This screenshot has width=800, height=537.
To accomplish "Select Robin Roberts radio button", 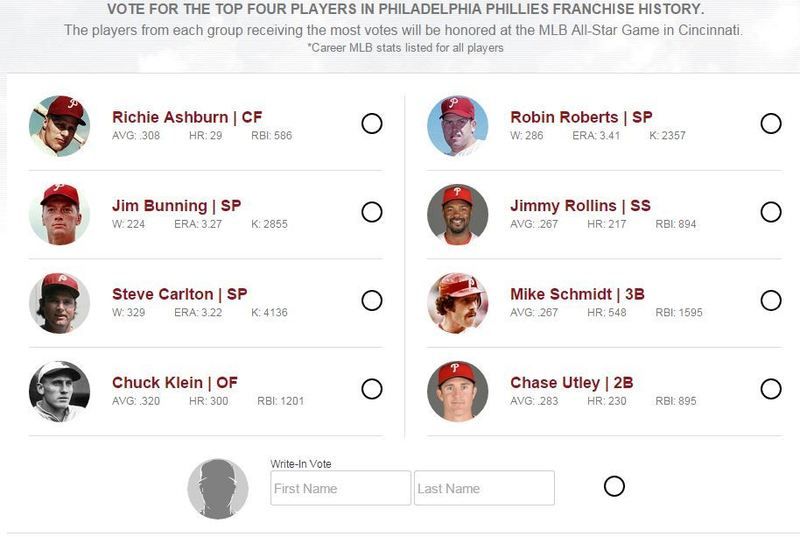I will click(x=771, y=123).
